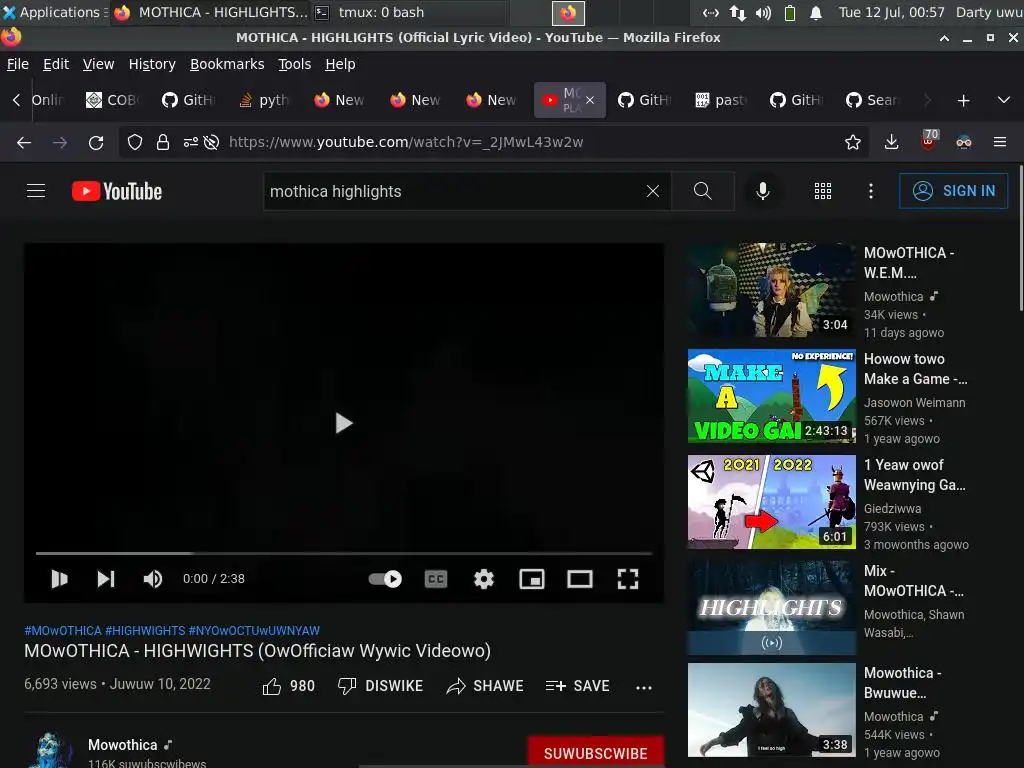Open the YouTube guide hamburger menu
Screen dimensions: 1024x768
(x=36, y=191)
